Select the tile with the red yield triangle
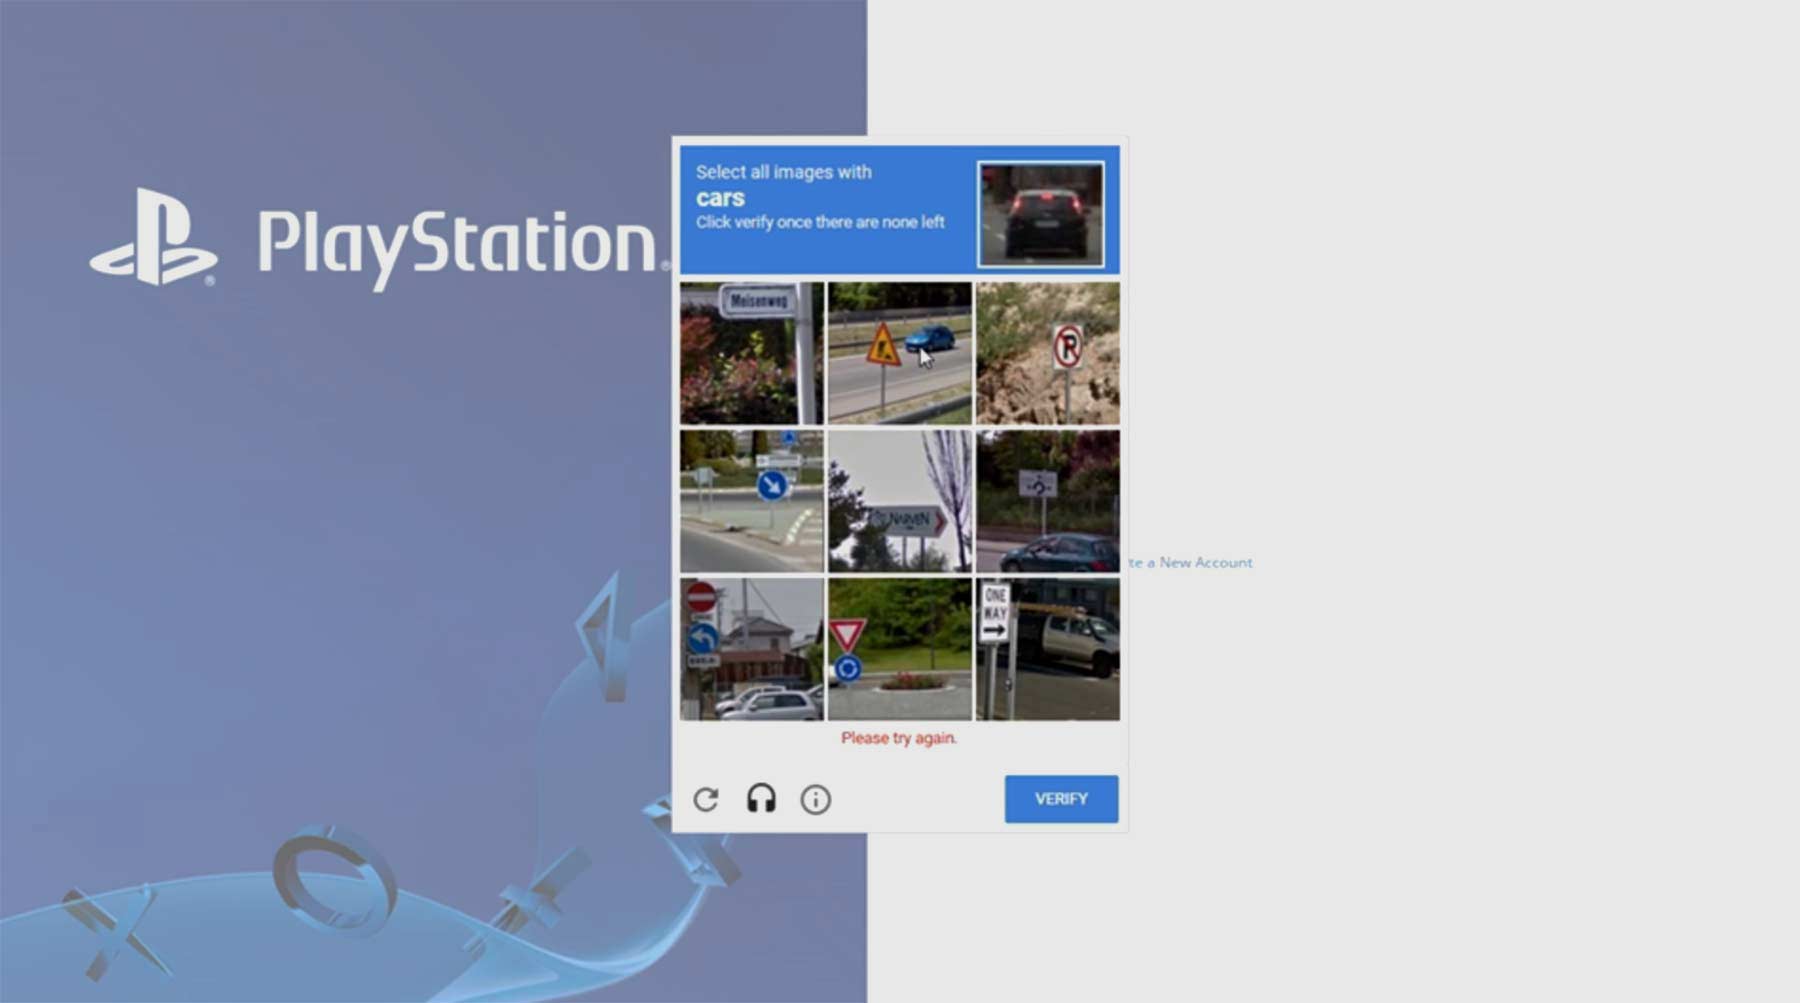This screenshot has width=1800, height=1003. point(899,649)
